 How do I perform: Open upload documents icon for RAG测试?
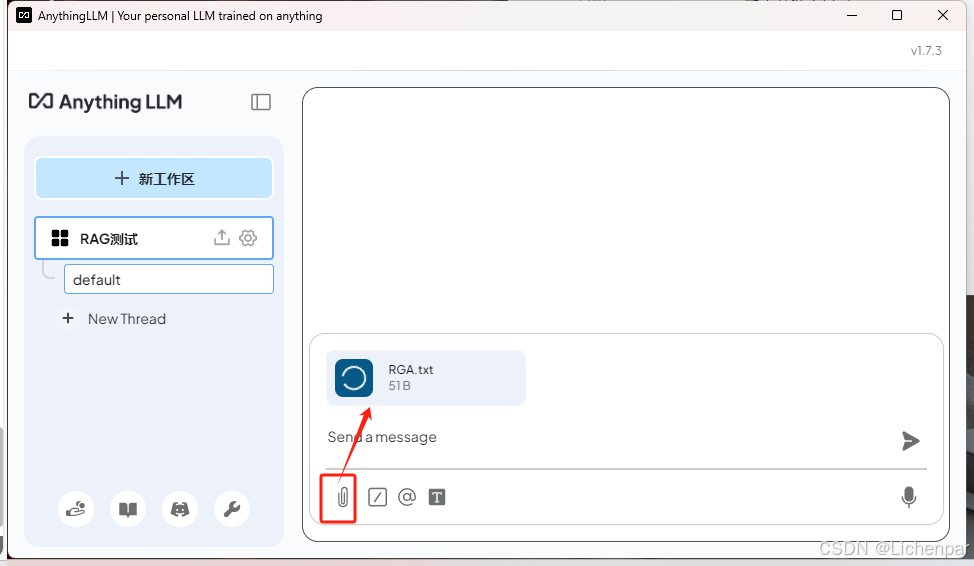click(222, 237)
